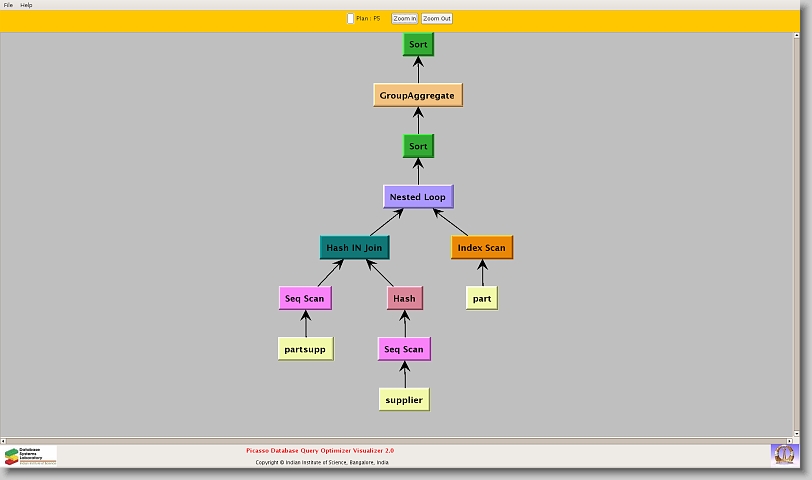This screenshot has width=812, height=480.
Task: Click the supplier table node
Action: (x=405, y=400)
